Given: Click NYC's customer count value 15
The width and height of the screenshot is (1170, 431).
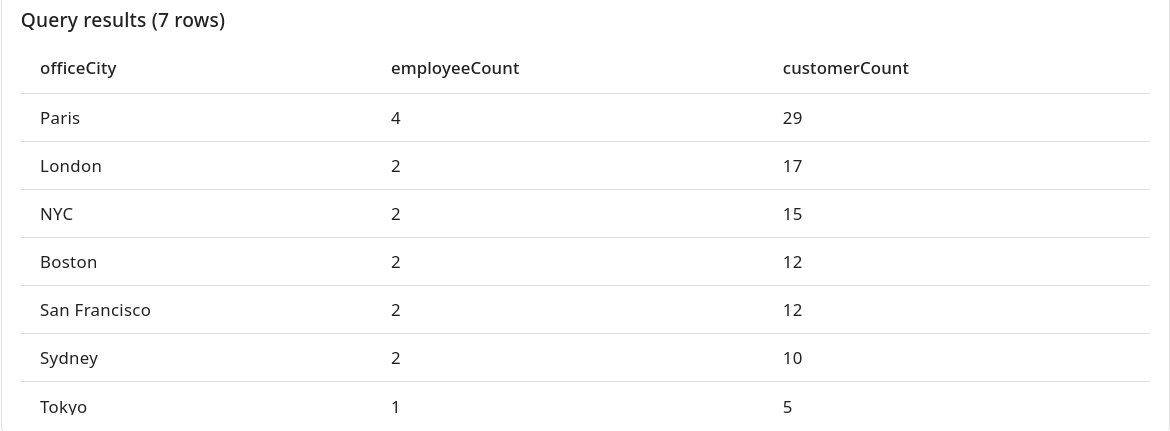Looking at the screenshot, I should point(793,214).
